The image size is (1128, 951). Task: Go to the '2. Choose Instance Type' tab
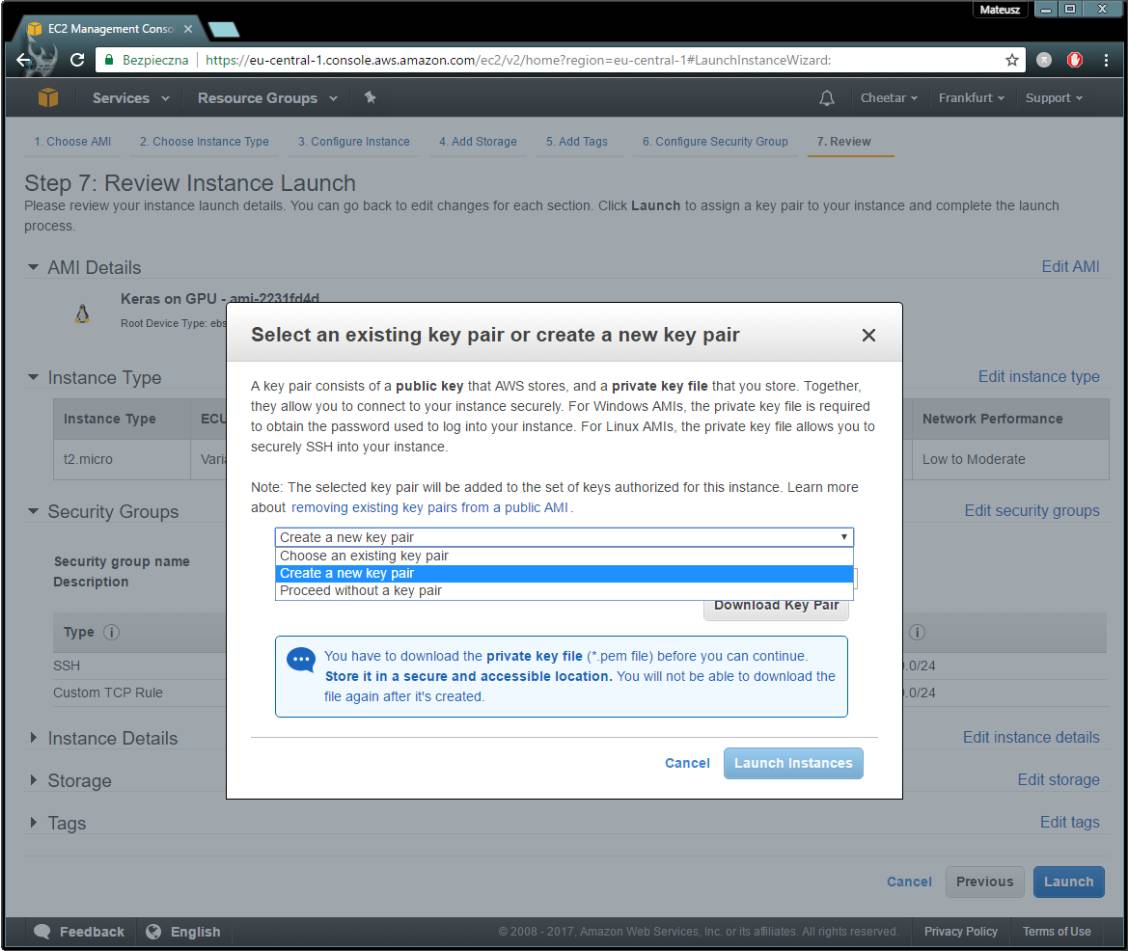pos(204,141)
